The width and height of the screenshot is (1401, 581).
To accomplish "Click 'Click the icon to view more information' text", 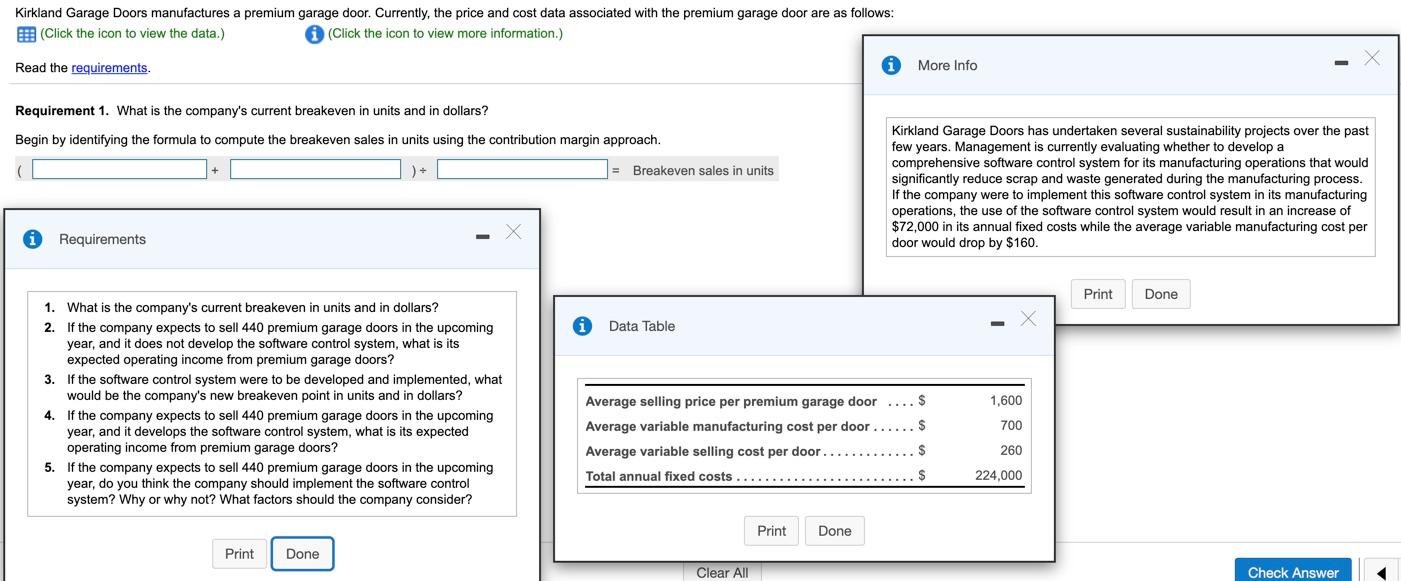I will click(x=445, y=34).
